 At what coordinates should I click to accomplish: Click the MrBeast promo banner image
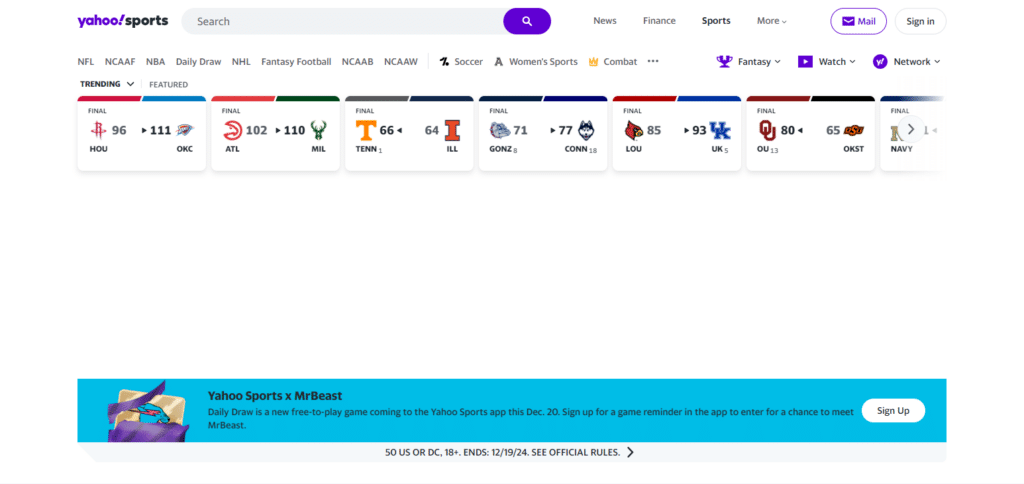point(148,411)
